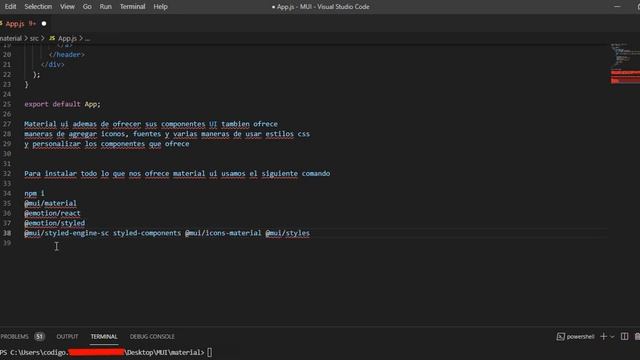Click the 51 problems count badge
640x360 pixels.
[39, 336]
